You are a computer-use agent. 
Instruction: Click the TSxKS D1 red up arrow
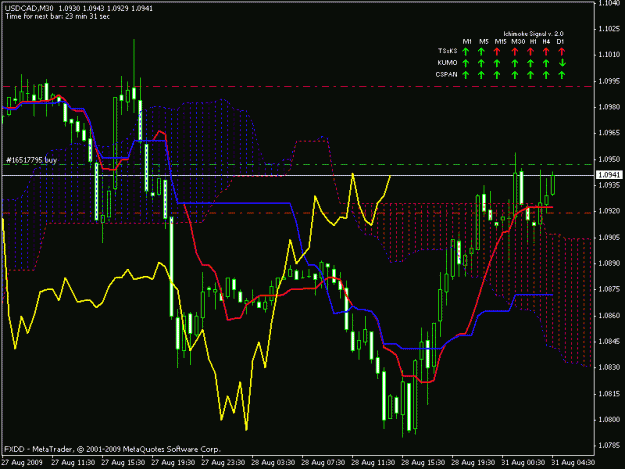click(x=562, y=51)
